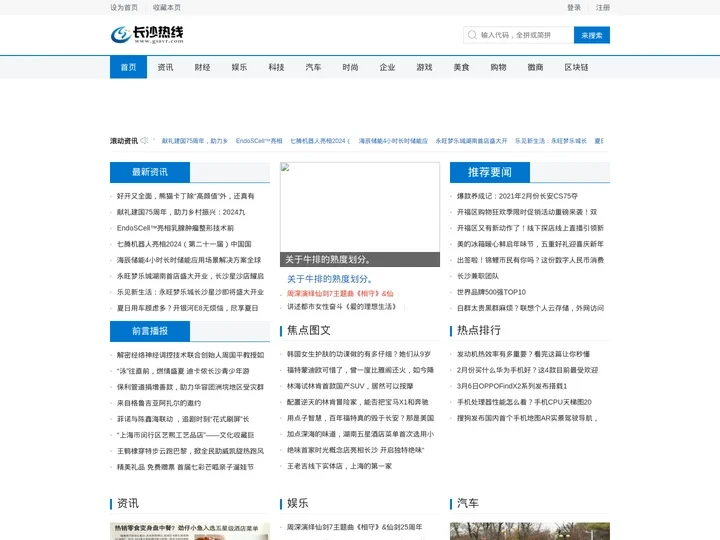Viewport: 720px width, 540px height.
Task: Open article 发动机热效率有多重要
Action: (x=523, y=354)
